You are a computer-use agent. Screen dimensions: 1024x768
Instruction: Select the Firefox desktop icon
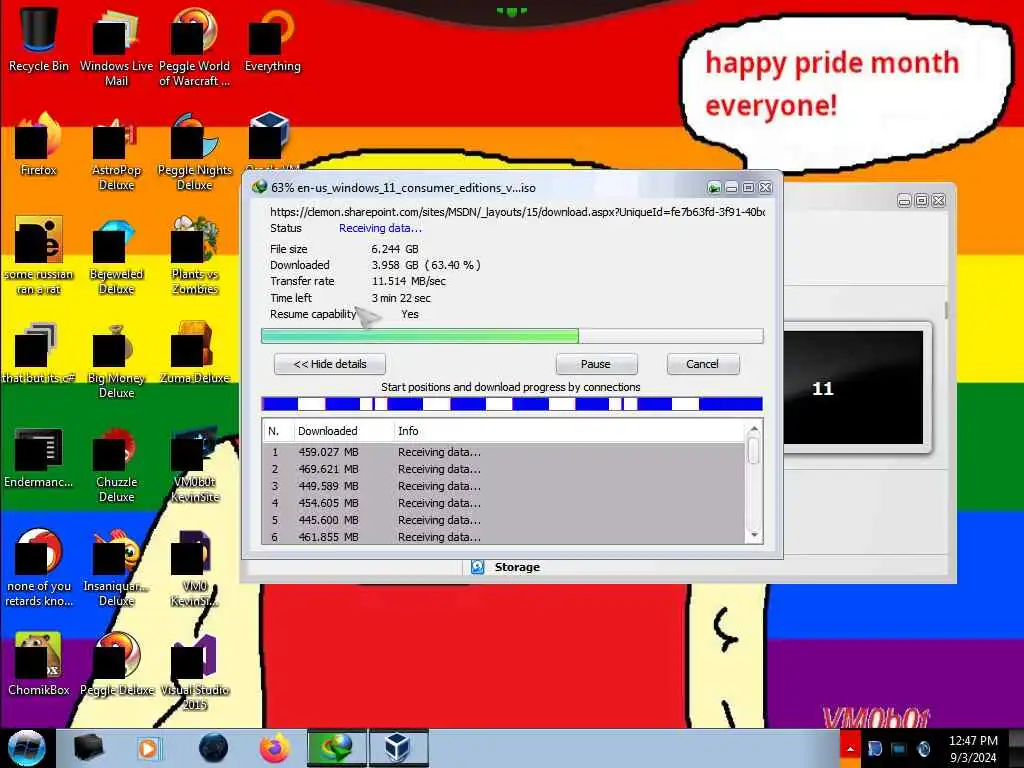coord(39,144)
